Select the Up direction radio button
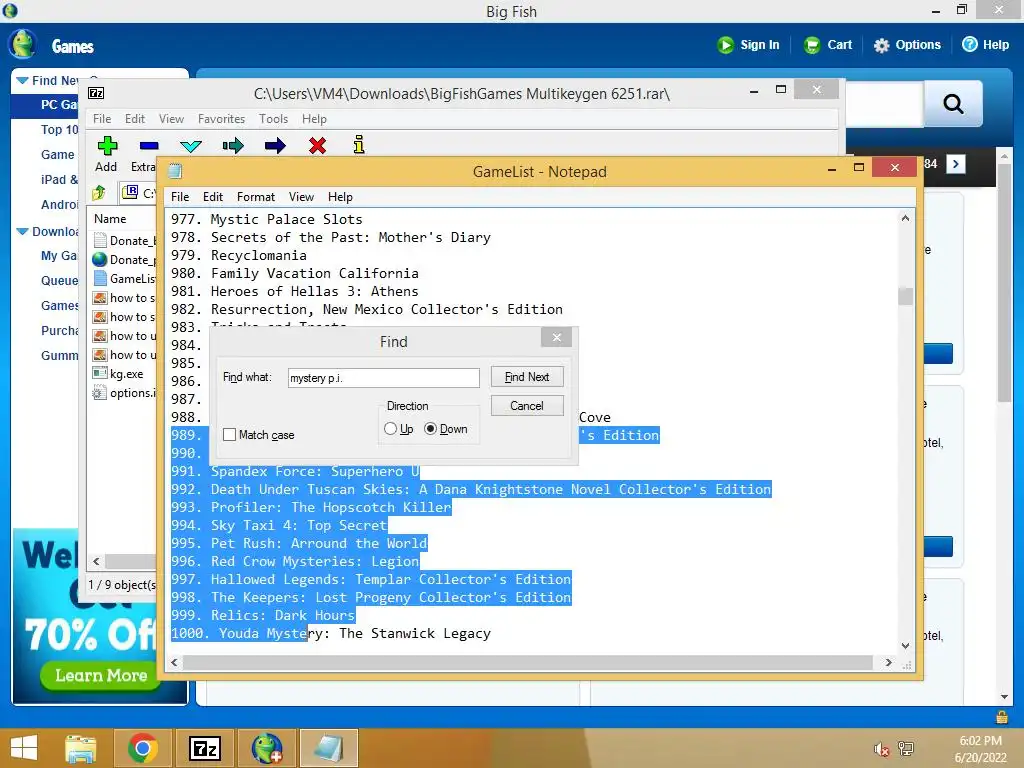1024x768 pixels. click(x=391, y=429)
